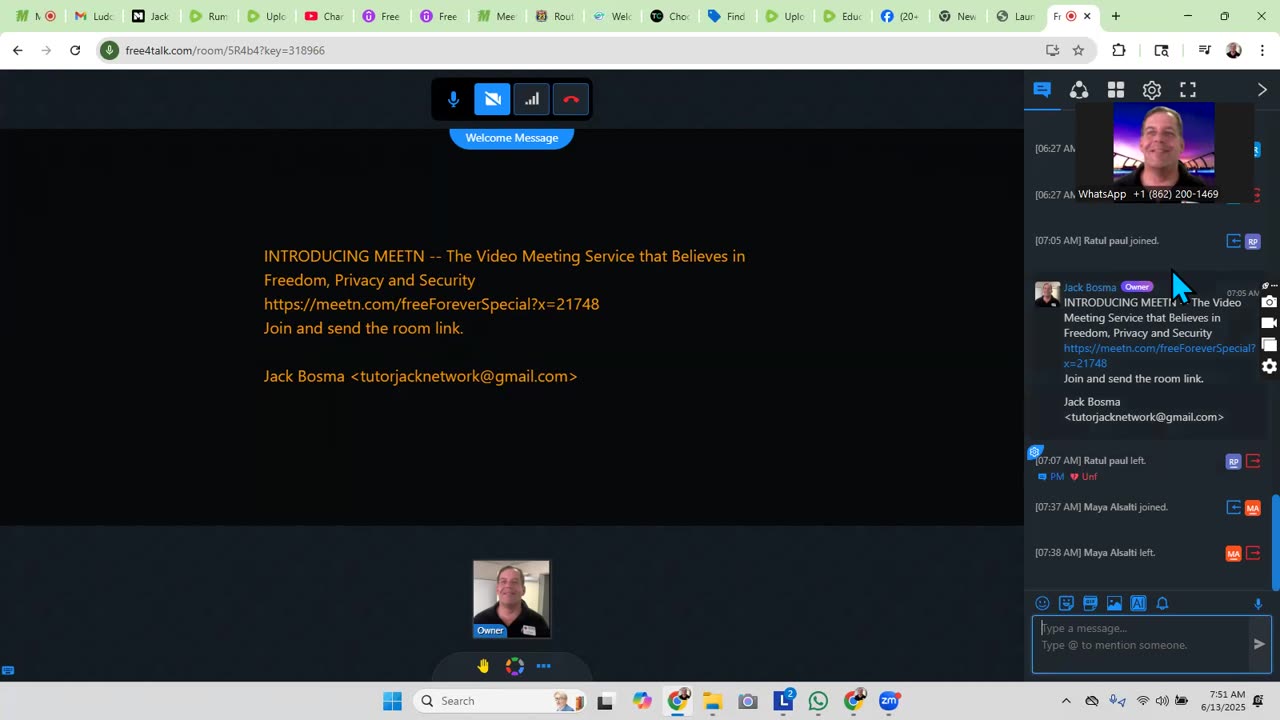Click the chat panel scrollbar
The image size is (1280, 720).
coord(1275,543)
